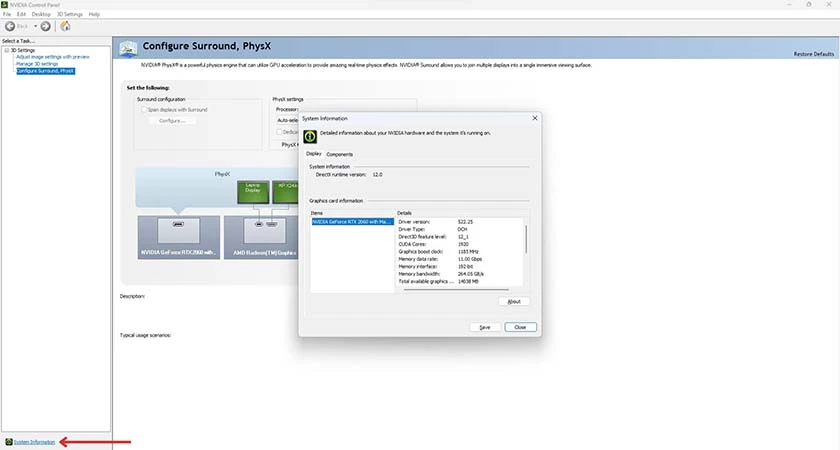Open the Edit menu
The image size is (840, 450).
coord(21,14)
